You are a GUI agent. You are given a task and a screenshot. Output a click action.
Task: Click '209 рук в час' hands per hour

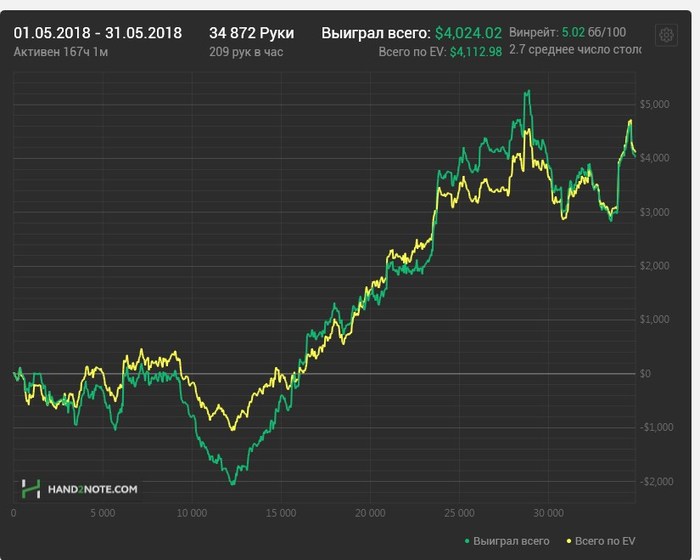246,52
